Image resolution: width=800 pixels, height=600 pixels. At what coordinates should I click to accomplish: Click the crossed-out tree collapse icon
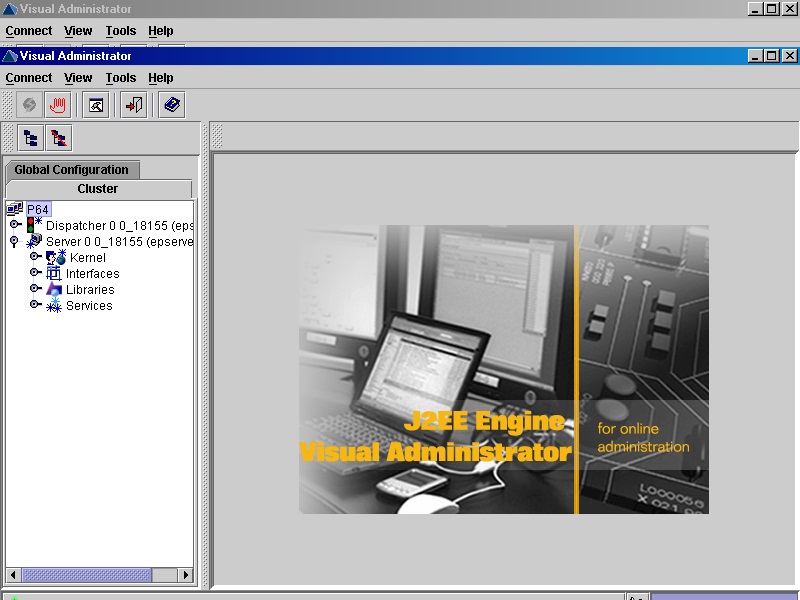point(59,138)
